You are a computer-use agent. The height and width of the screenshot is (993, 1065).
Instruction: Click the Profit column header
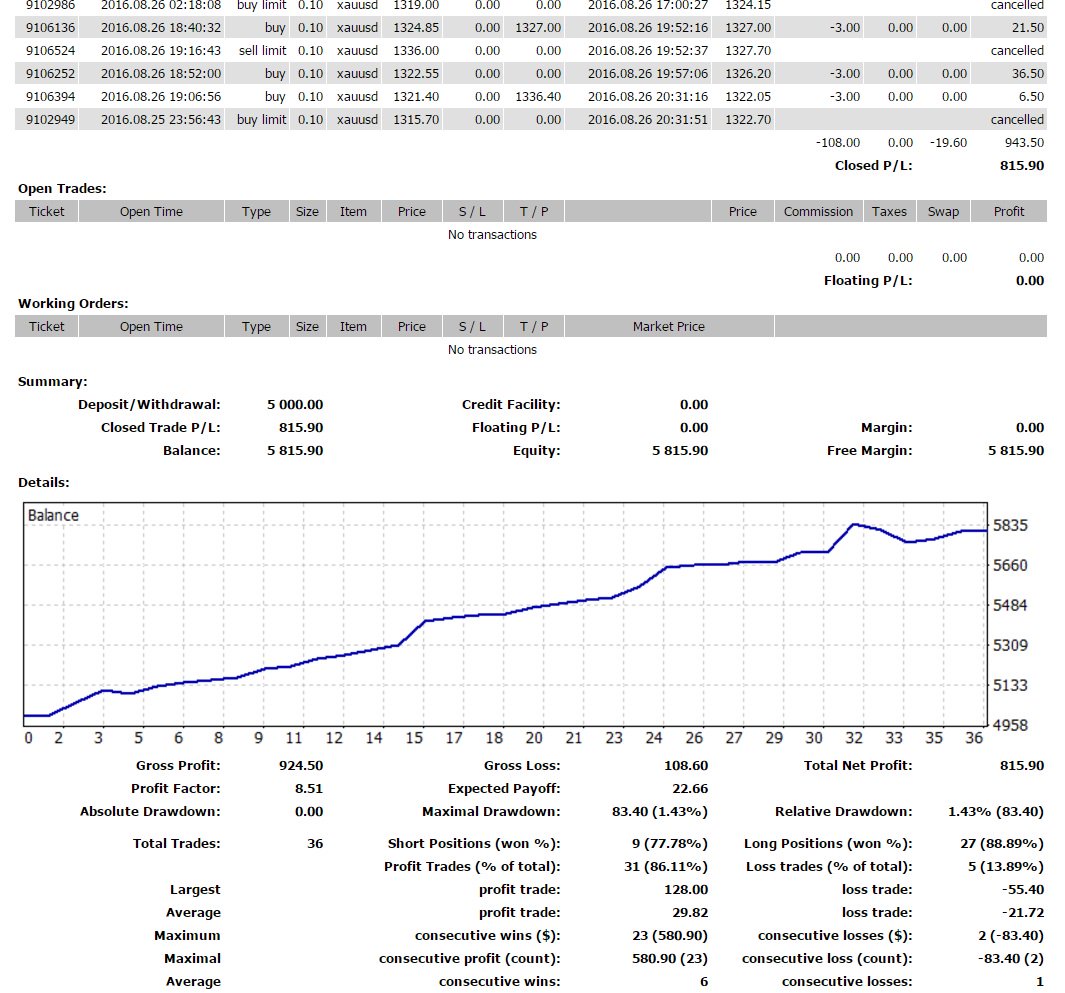tap(1009, 212)
